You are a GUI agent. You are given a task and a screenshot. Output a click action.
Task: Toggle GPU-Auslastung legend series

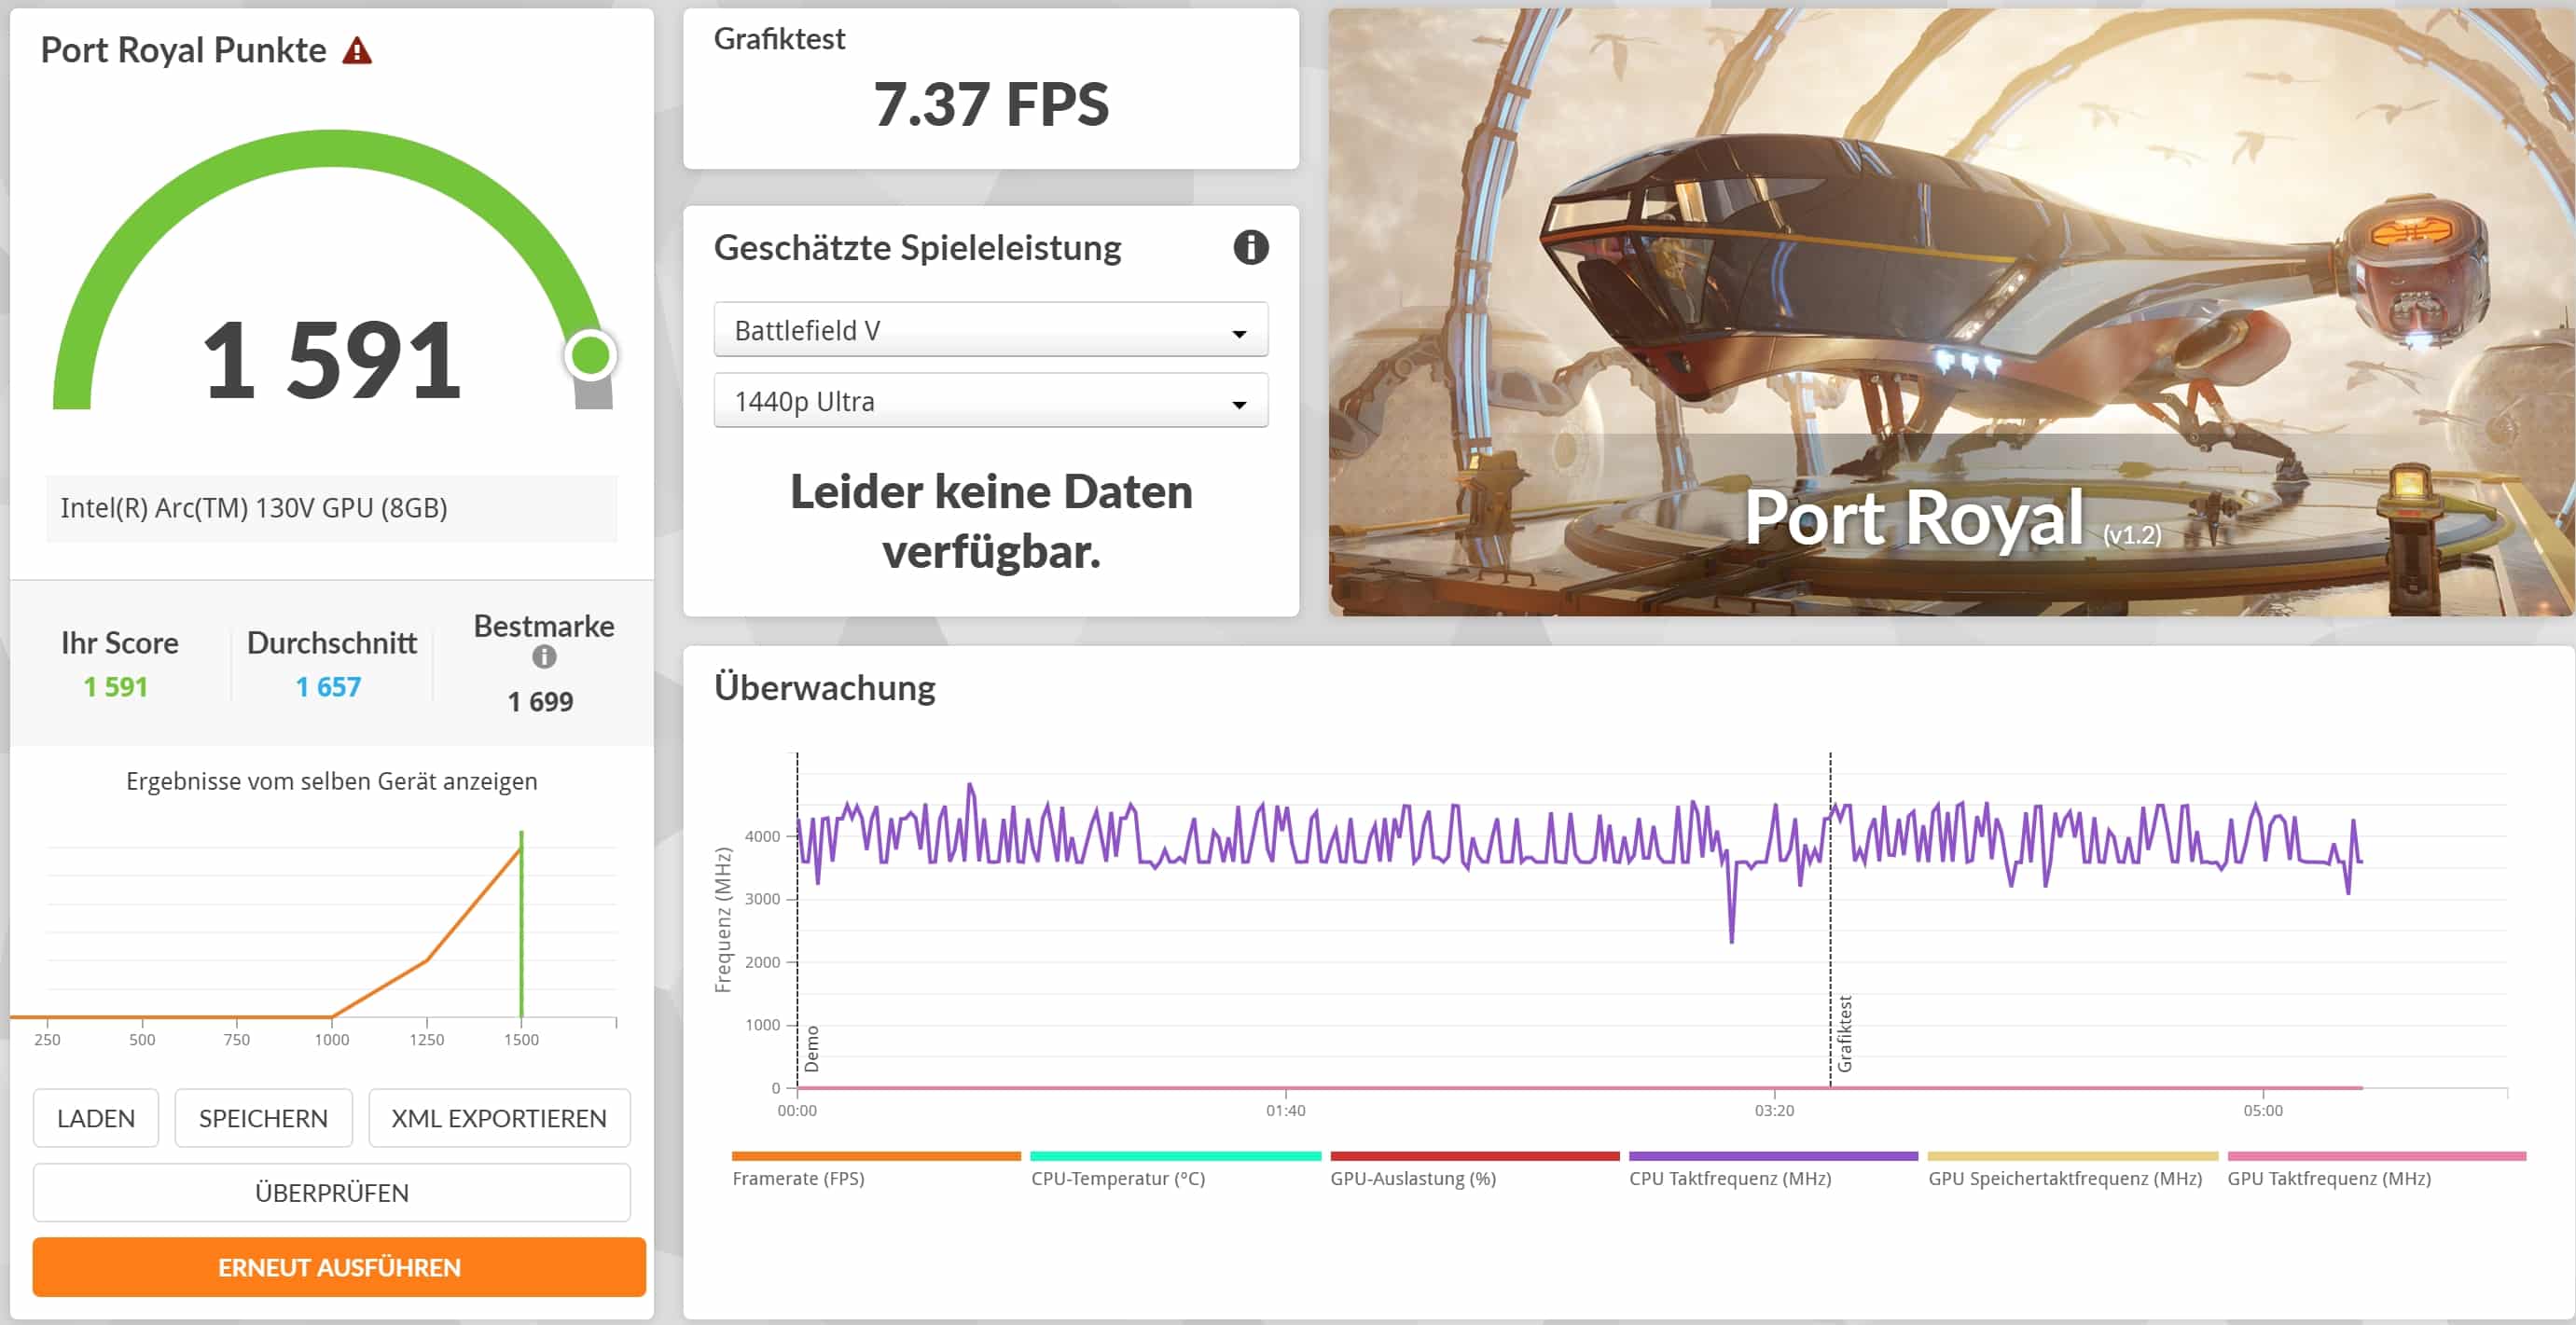click(x=1412, y=1178)
